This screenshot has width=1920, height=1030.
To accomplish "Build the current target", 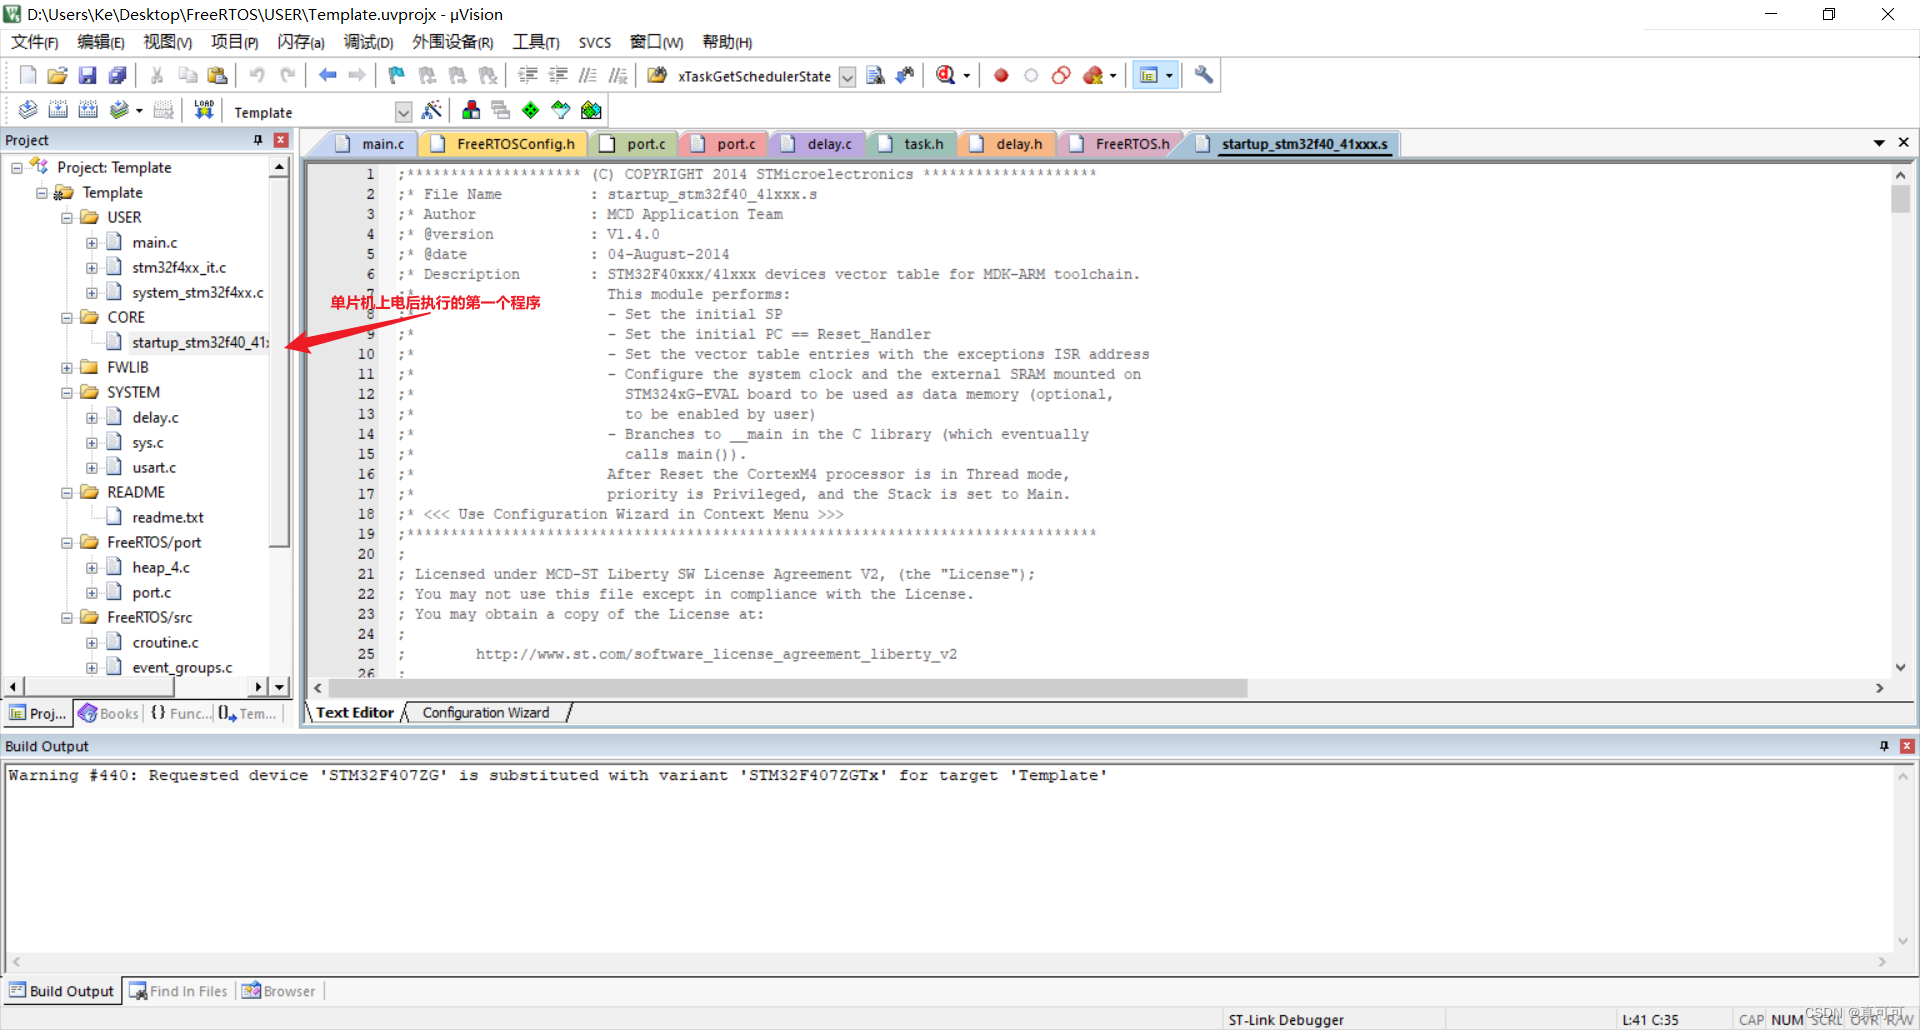I will click(58, 110).
